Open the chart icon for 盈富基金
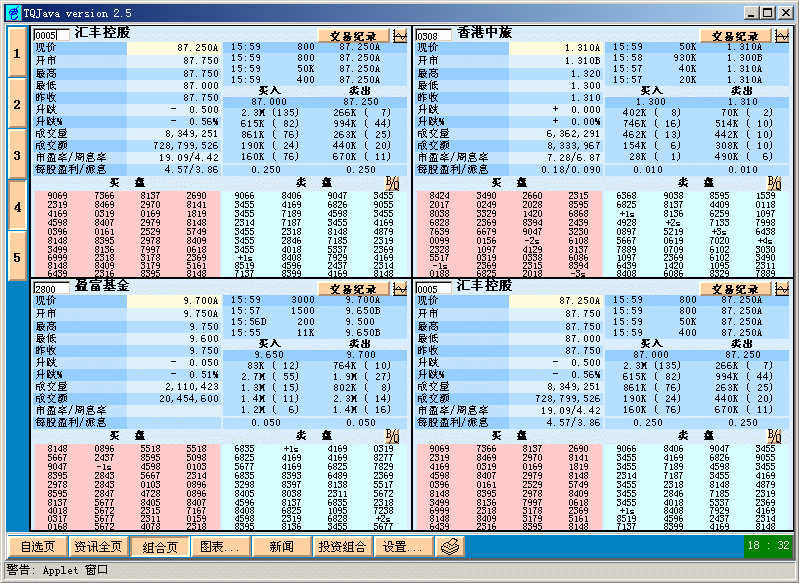This screenshot has width=799, height=583. pos(400,289)
